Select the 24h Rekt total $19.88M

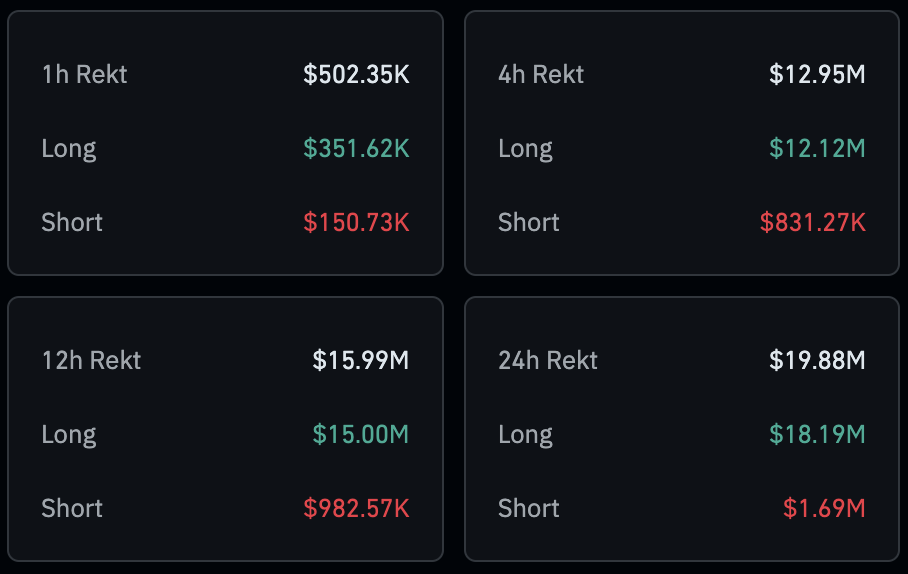817,360
